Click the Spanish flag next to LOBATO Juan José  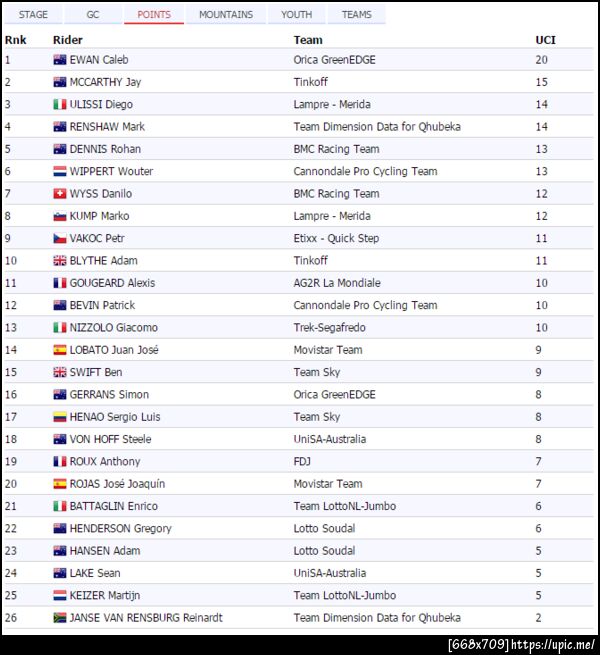(60, 350)
